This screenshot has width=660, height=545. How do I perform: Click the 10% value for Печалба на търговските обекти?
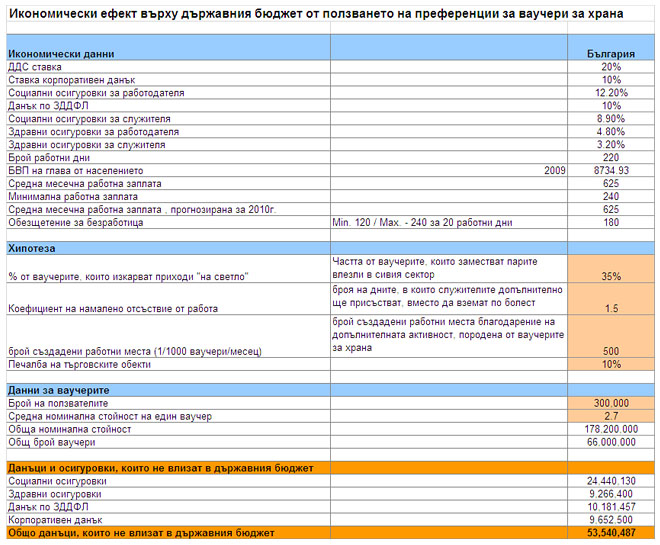tap(611, 364)
